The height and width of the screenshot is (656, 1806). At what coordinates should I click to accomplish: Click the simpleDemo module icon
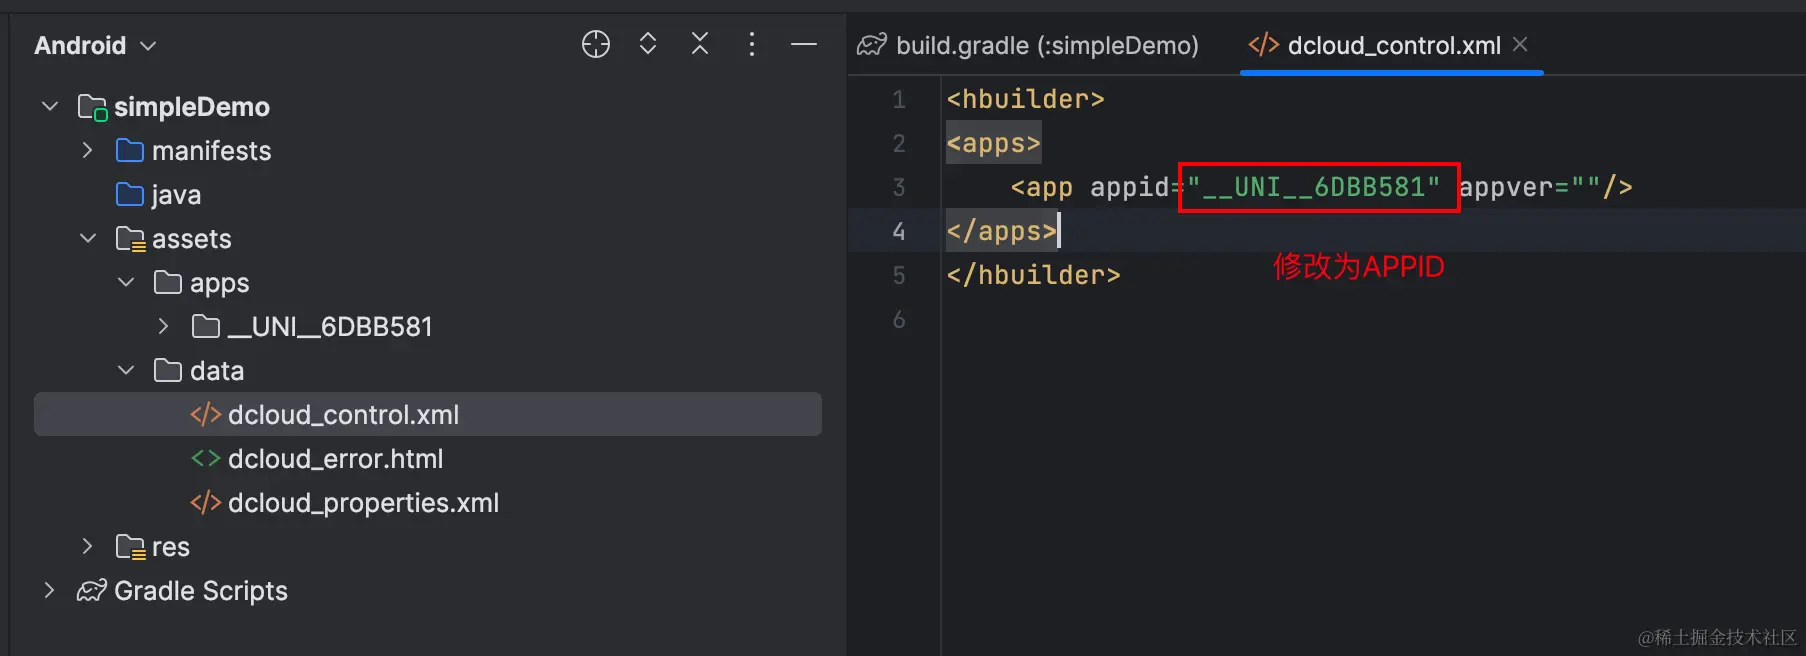[x=93, y=107]
